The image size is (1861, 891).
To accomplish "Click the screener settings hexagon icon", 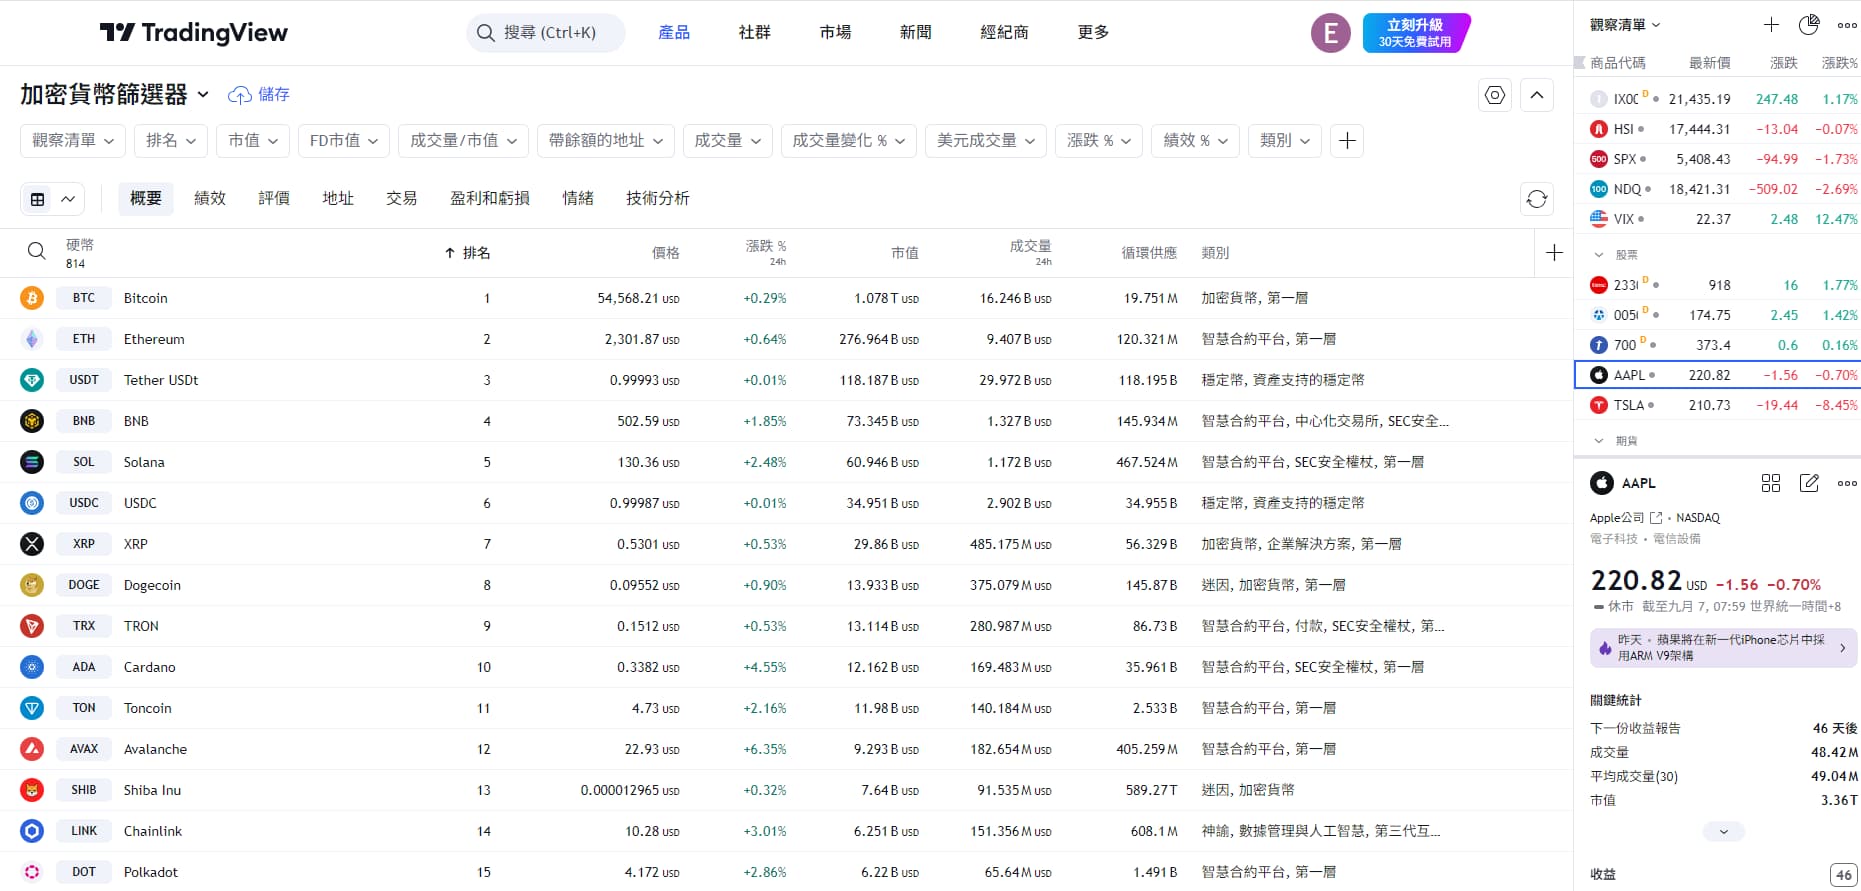I will coord(1494,95).
